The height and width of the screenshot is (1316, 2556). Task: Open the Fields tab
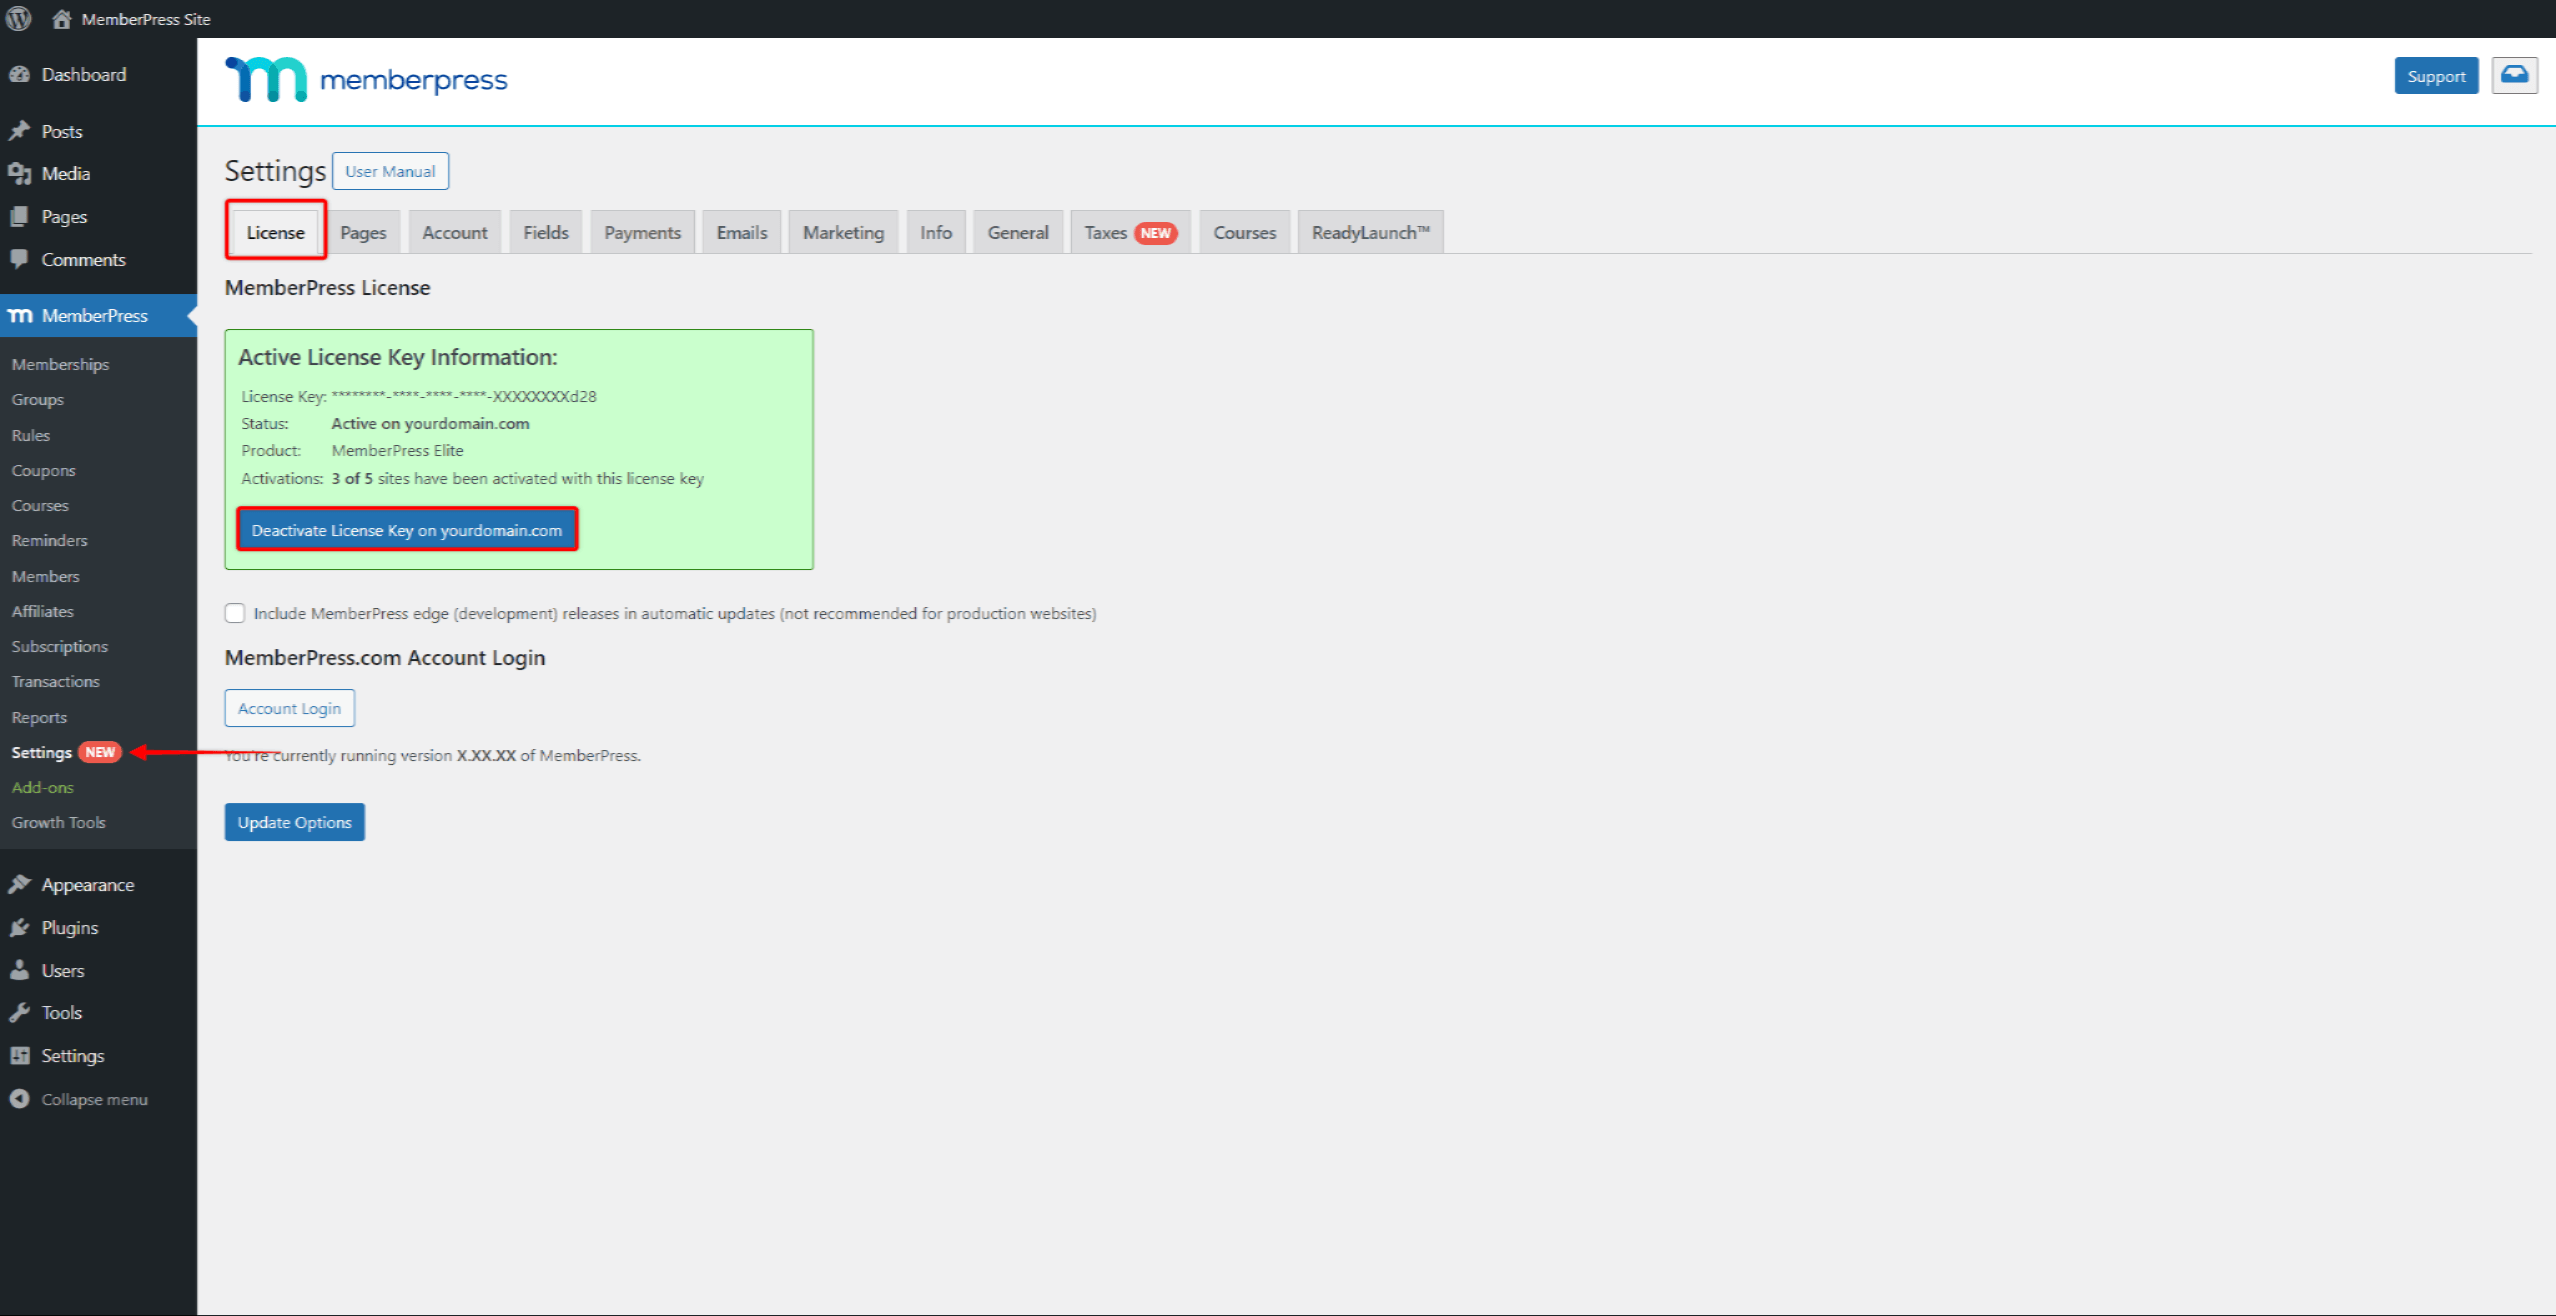tap(546, 232)
